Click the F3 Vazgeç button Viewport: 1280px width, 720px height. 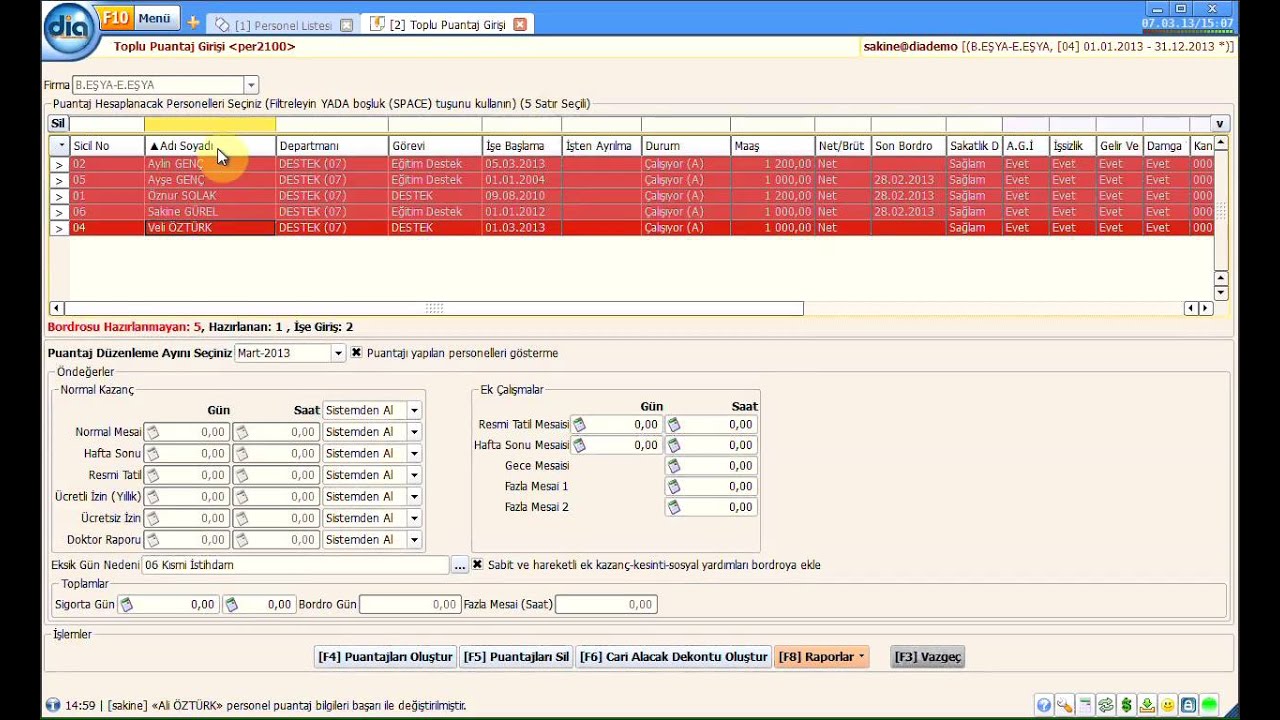[x=927, y=657]
